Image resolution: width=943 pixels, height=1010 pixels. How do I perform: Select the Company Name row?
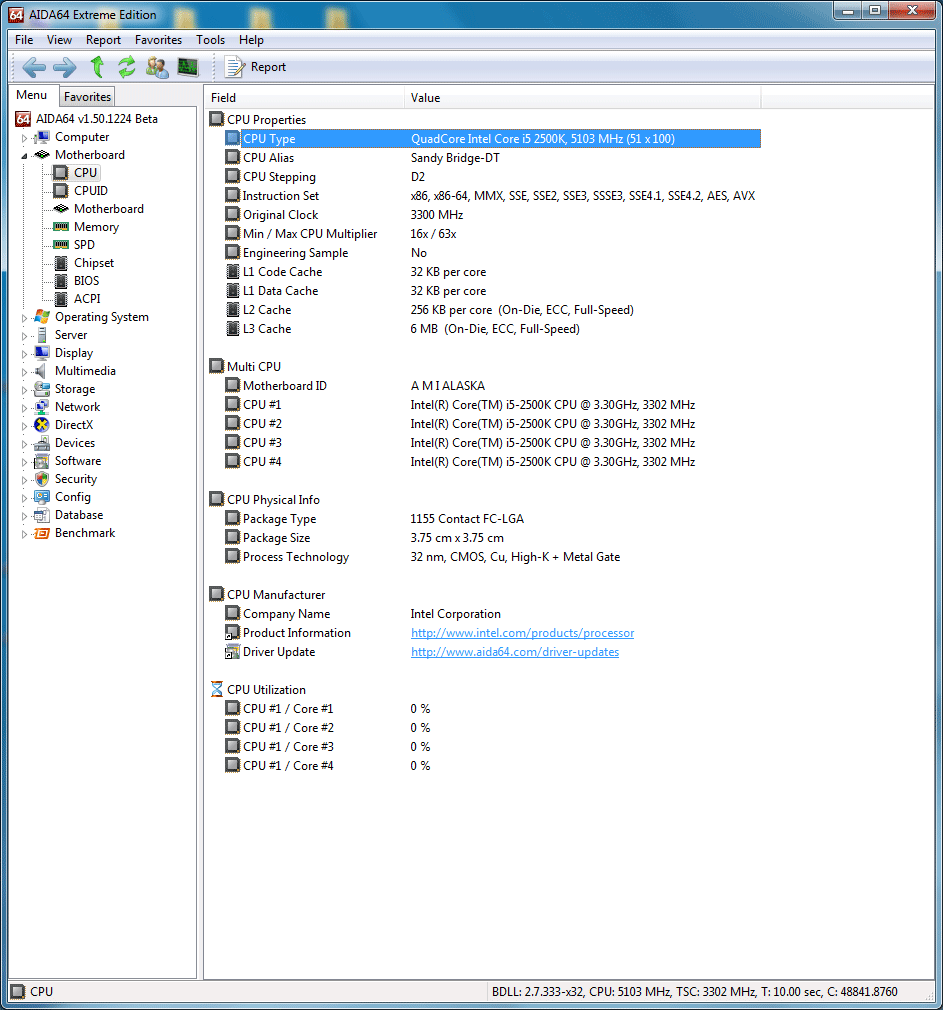click(492, 614)
